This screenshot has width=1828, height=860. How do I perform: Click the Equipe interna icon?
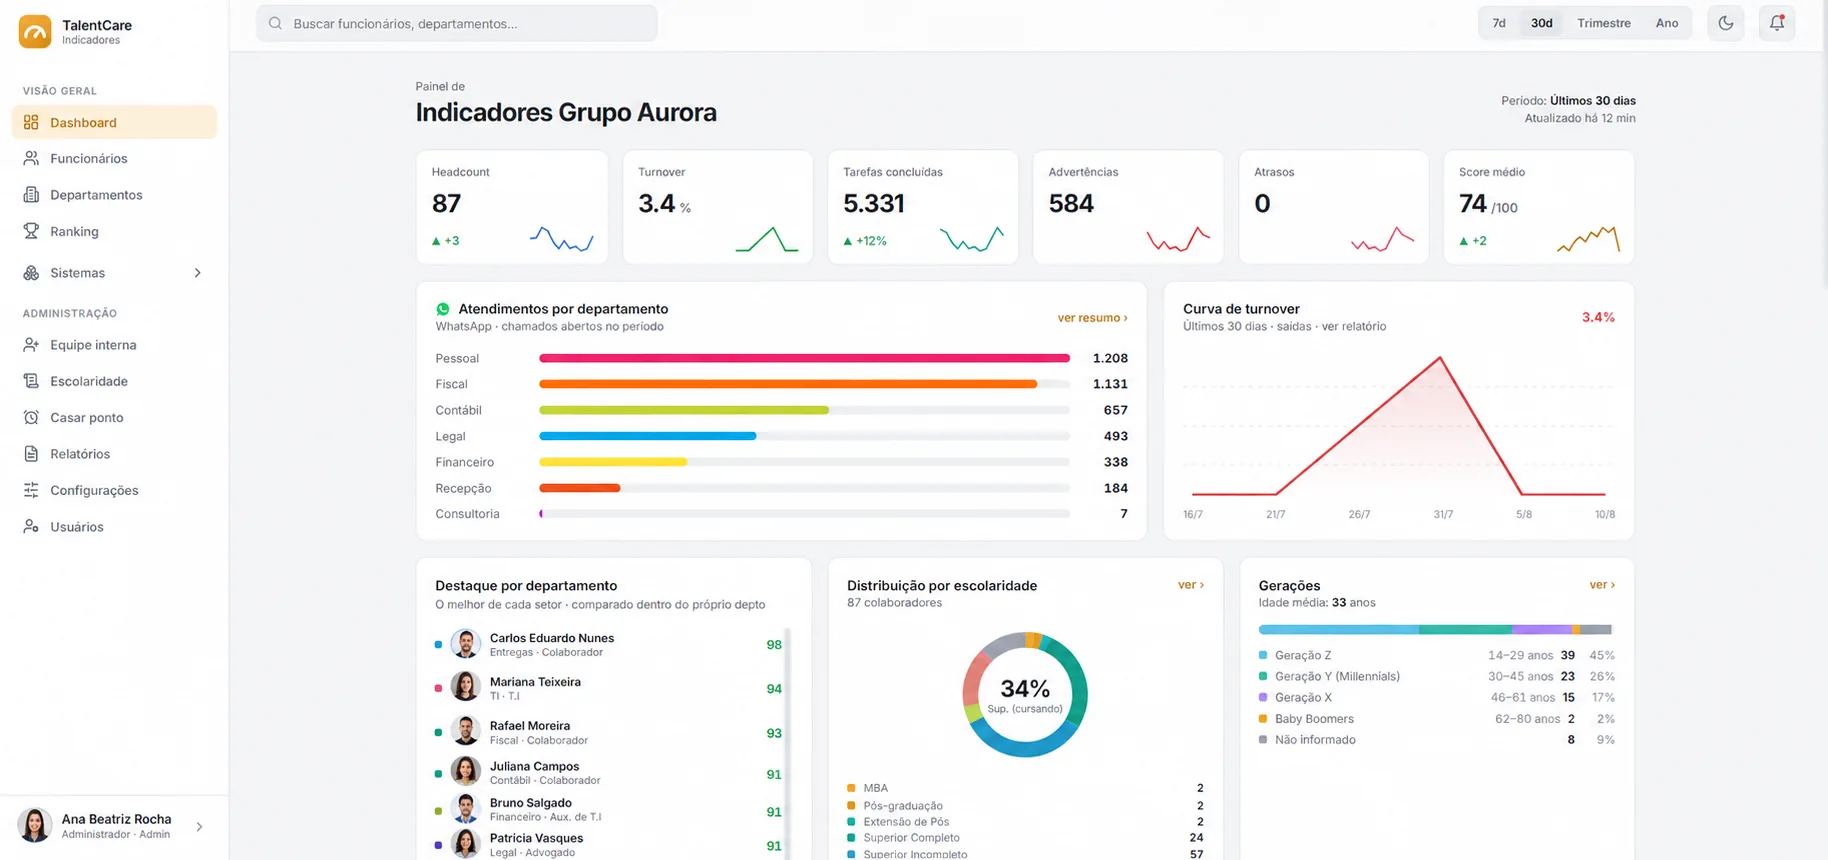(x=31, y=345)
